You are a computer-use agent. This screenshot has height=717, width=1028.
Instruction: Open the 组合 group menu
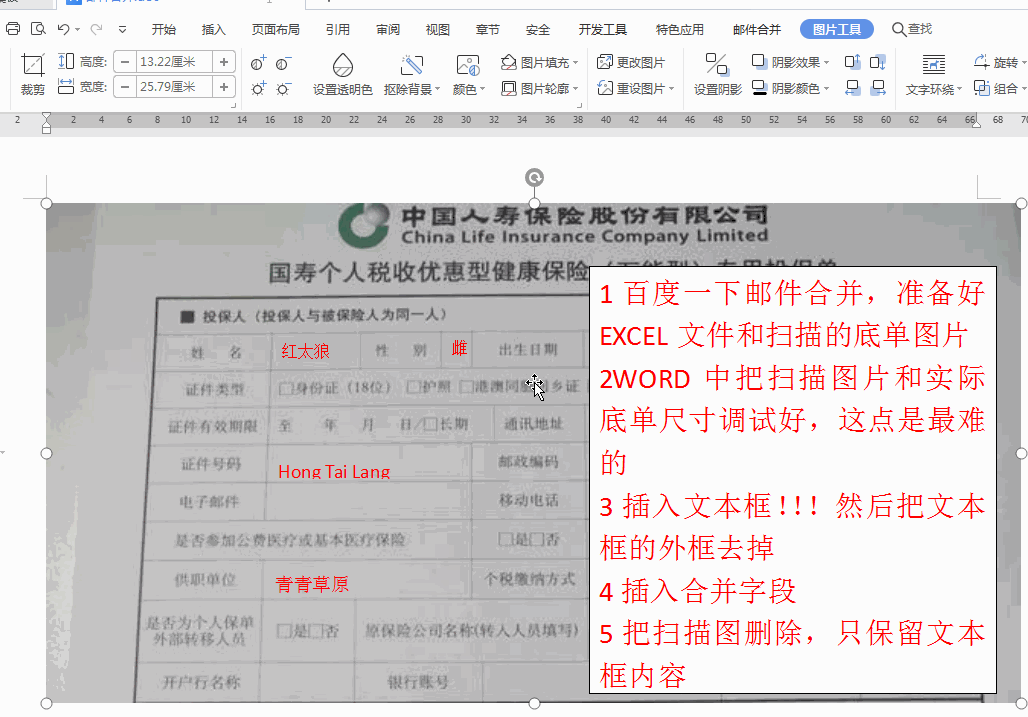point(999,88)
